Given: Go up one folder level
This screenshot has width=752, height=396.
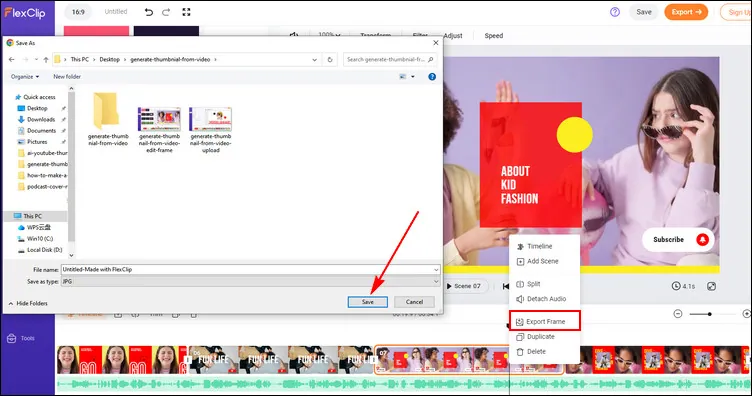Looking at the screenshot, I should point(46,59).
